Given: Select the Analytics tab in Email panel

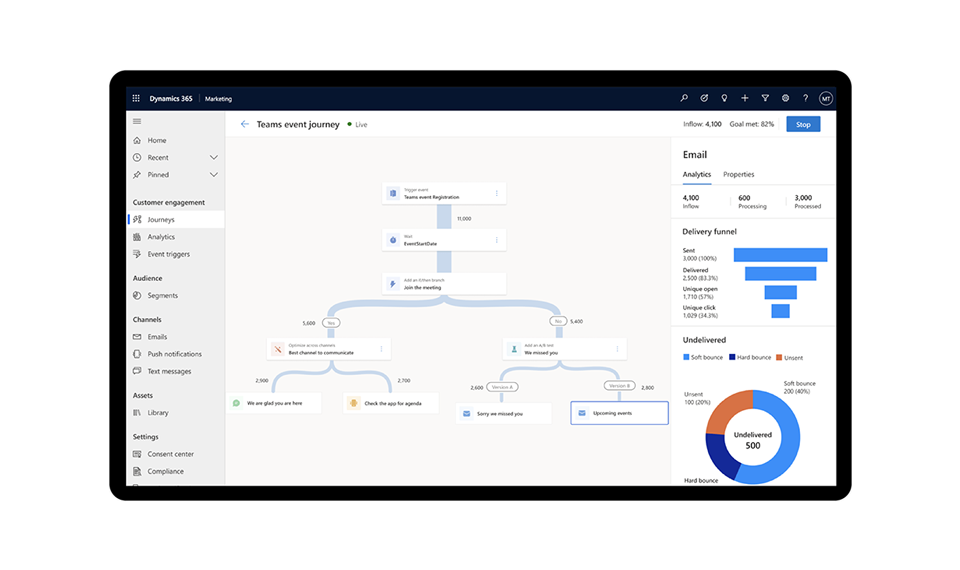Looking at the screenshot, I should [x=697, y=175].
